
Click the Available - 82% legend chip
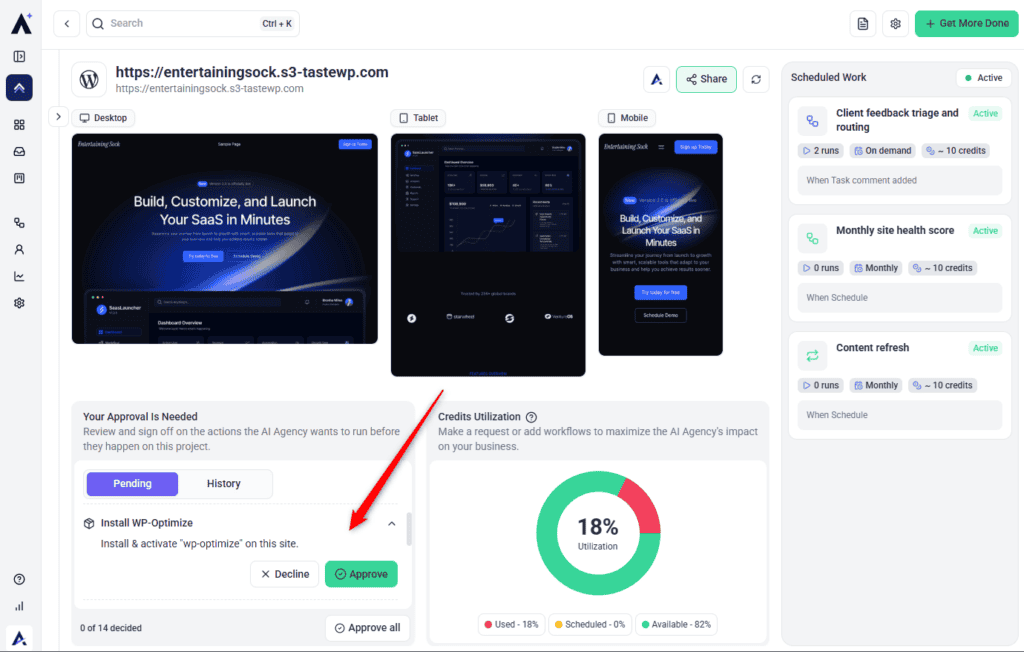coord(676,625)
